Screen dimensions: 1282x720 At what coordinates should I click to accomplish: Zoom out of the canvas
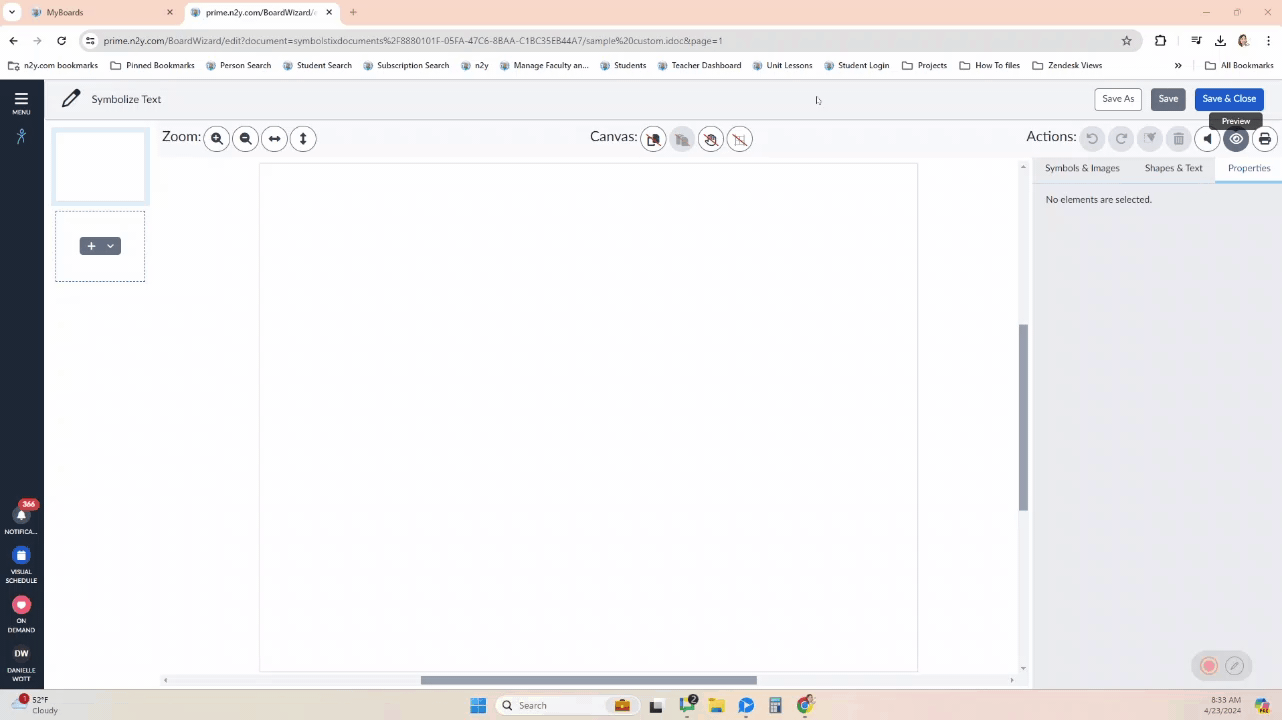coord(246,139)
